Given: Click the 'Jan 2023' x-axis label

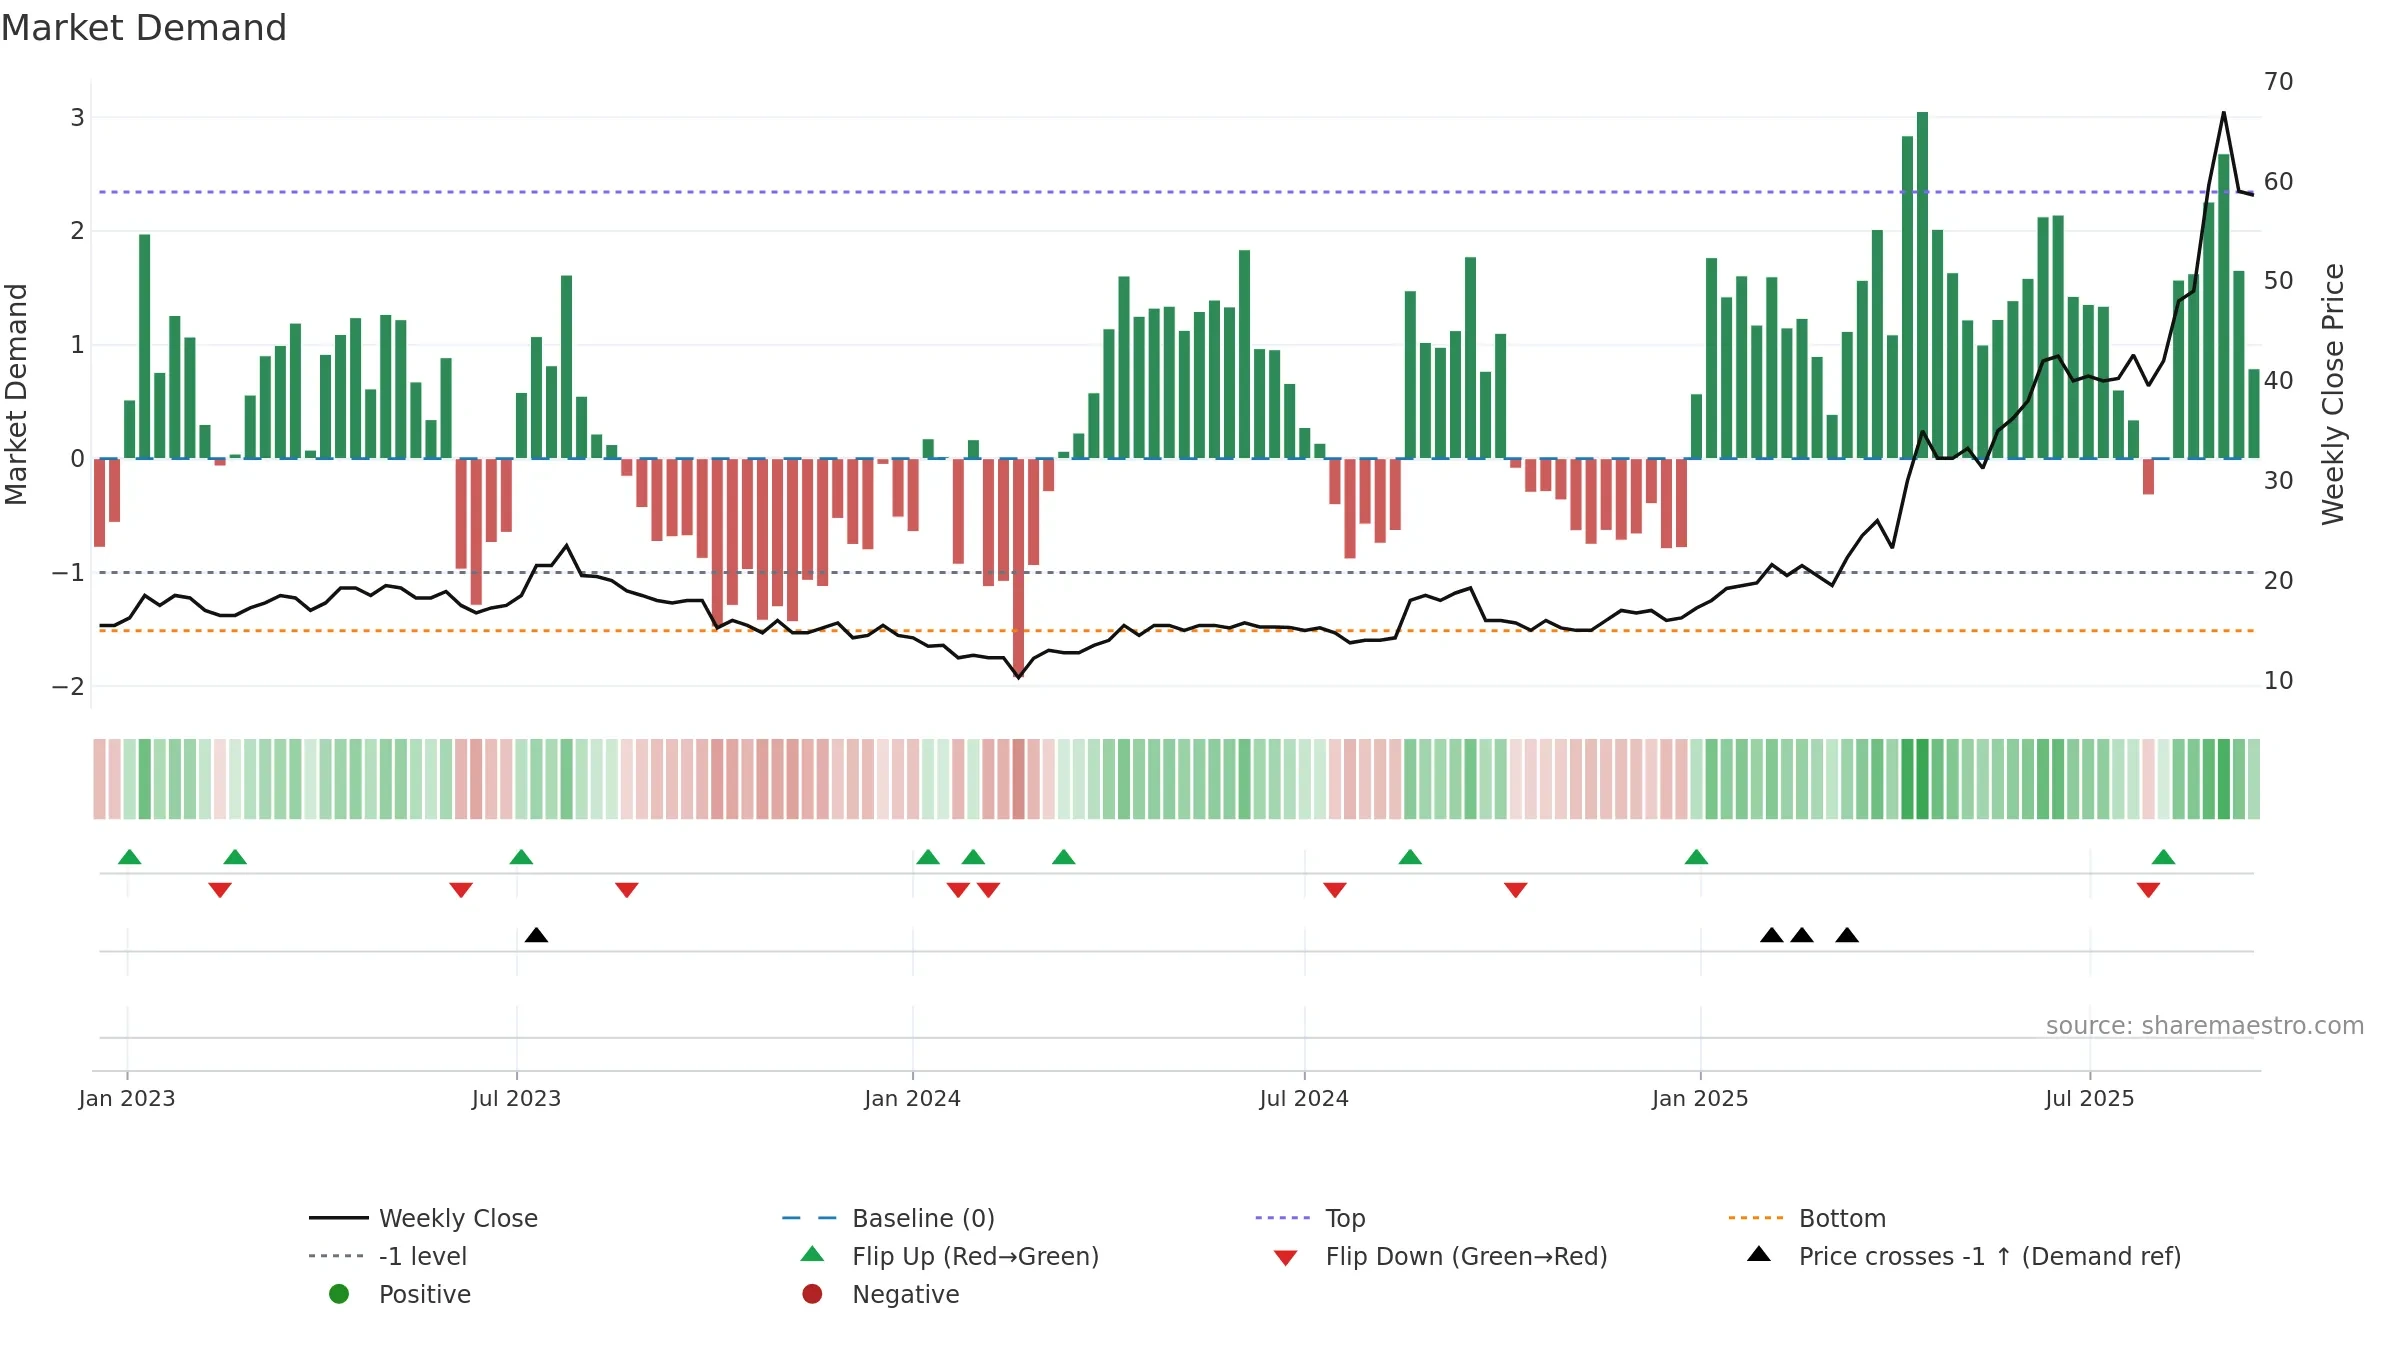Looking at the screenshot, I should [127, 1098].
